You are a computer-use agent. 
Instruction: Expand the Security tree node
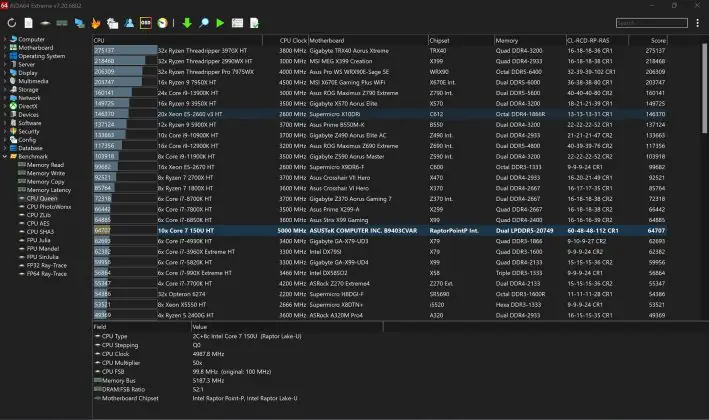click(5, 131)
